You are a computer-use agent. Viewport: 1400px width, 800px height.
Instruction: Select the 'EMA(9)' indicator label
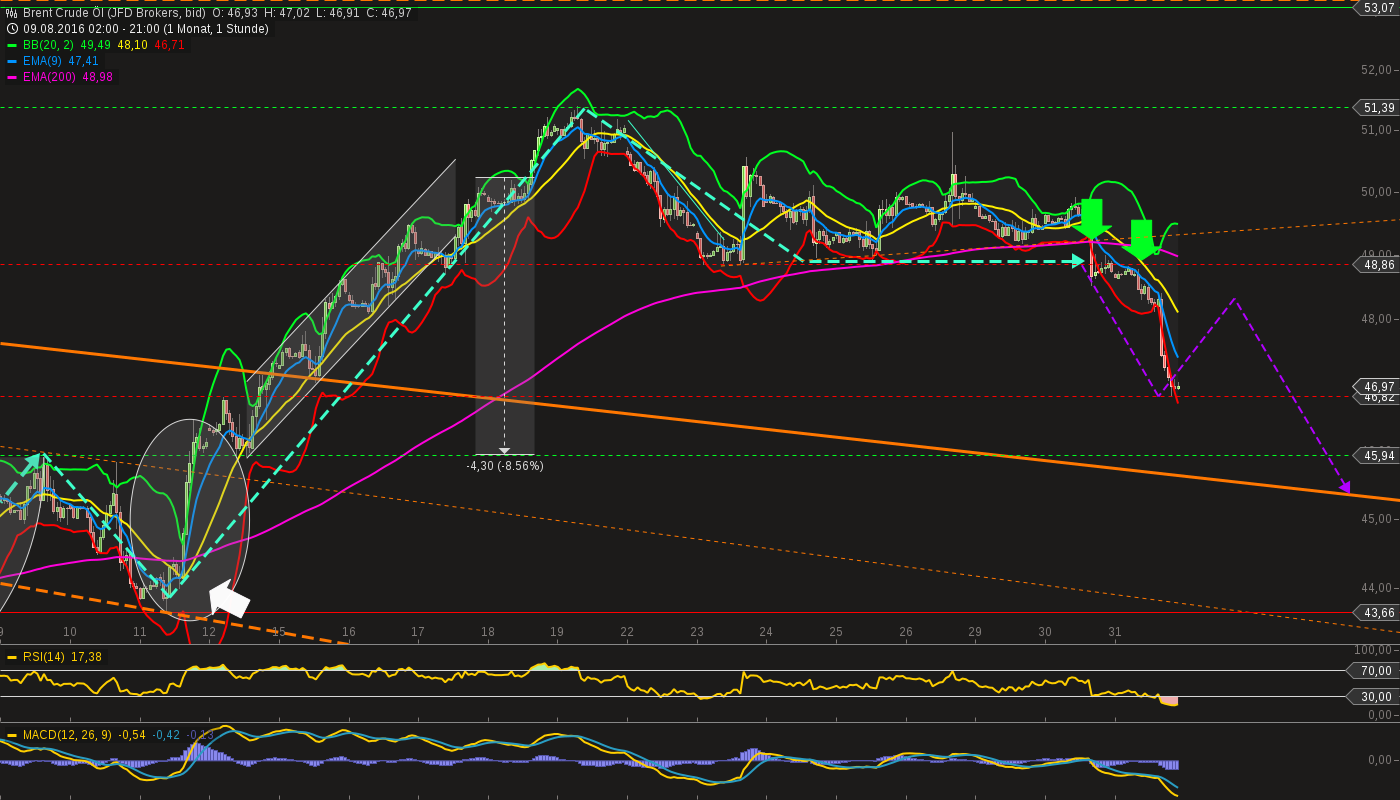pyautogui.click(x=43, y=61)
